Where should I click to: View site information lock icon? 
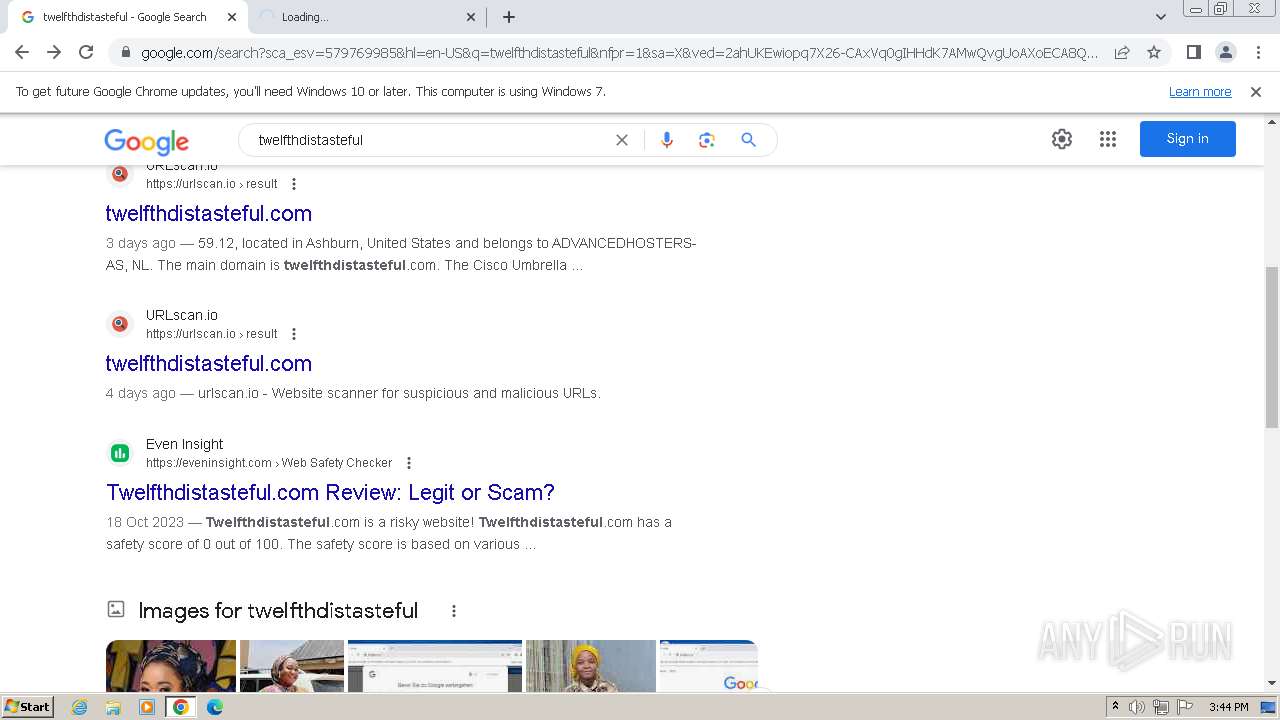point(125,53)
